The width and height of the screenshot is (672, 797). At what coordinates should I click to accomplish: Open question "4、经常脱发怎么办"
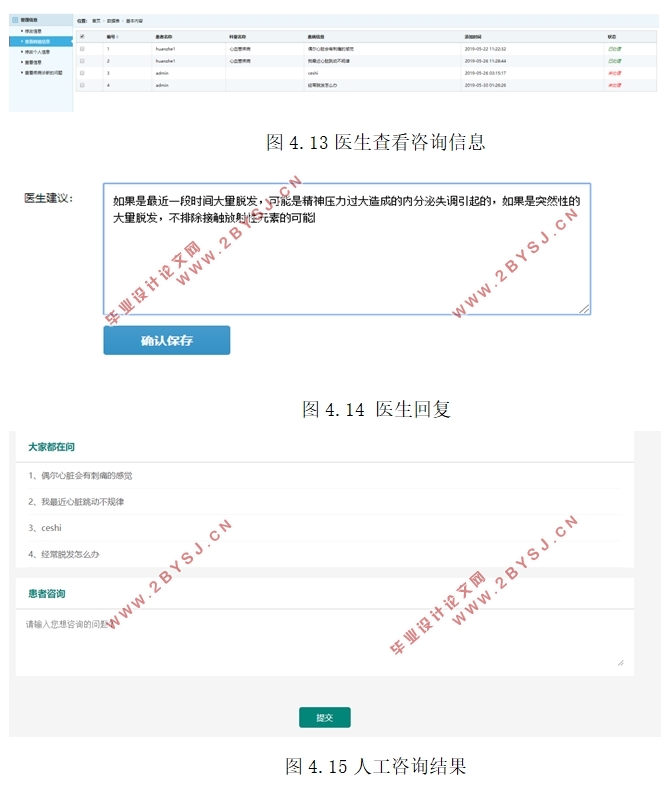pyautogui.click(x=64, y=554)
